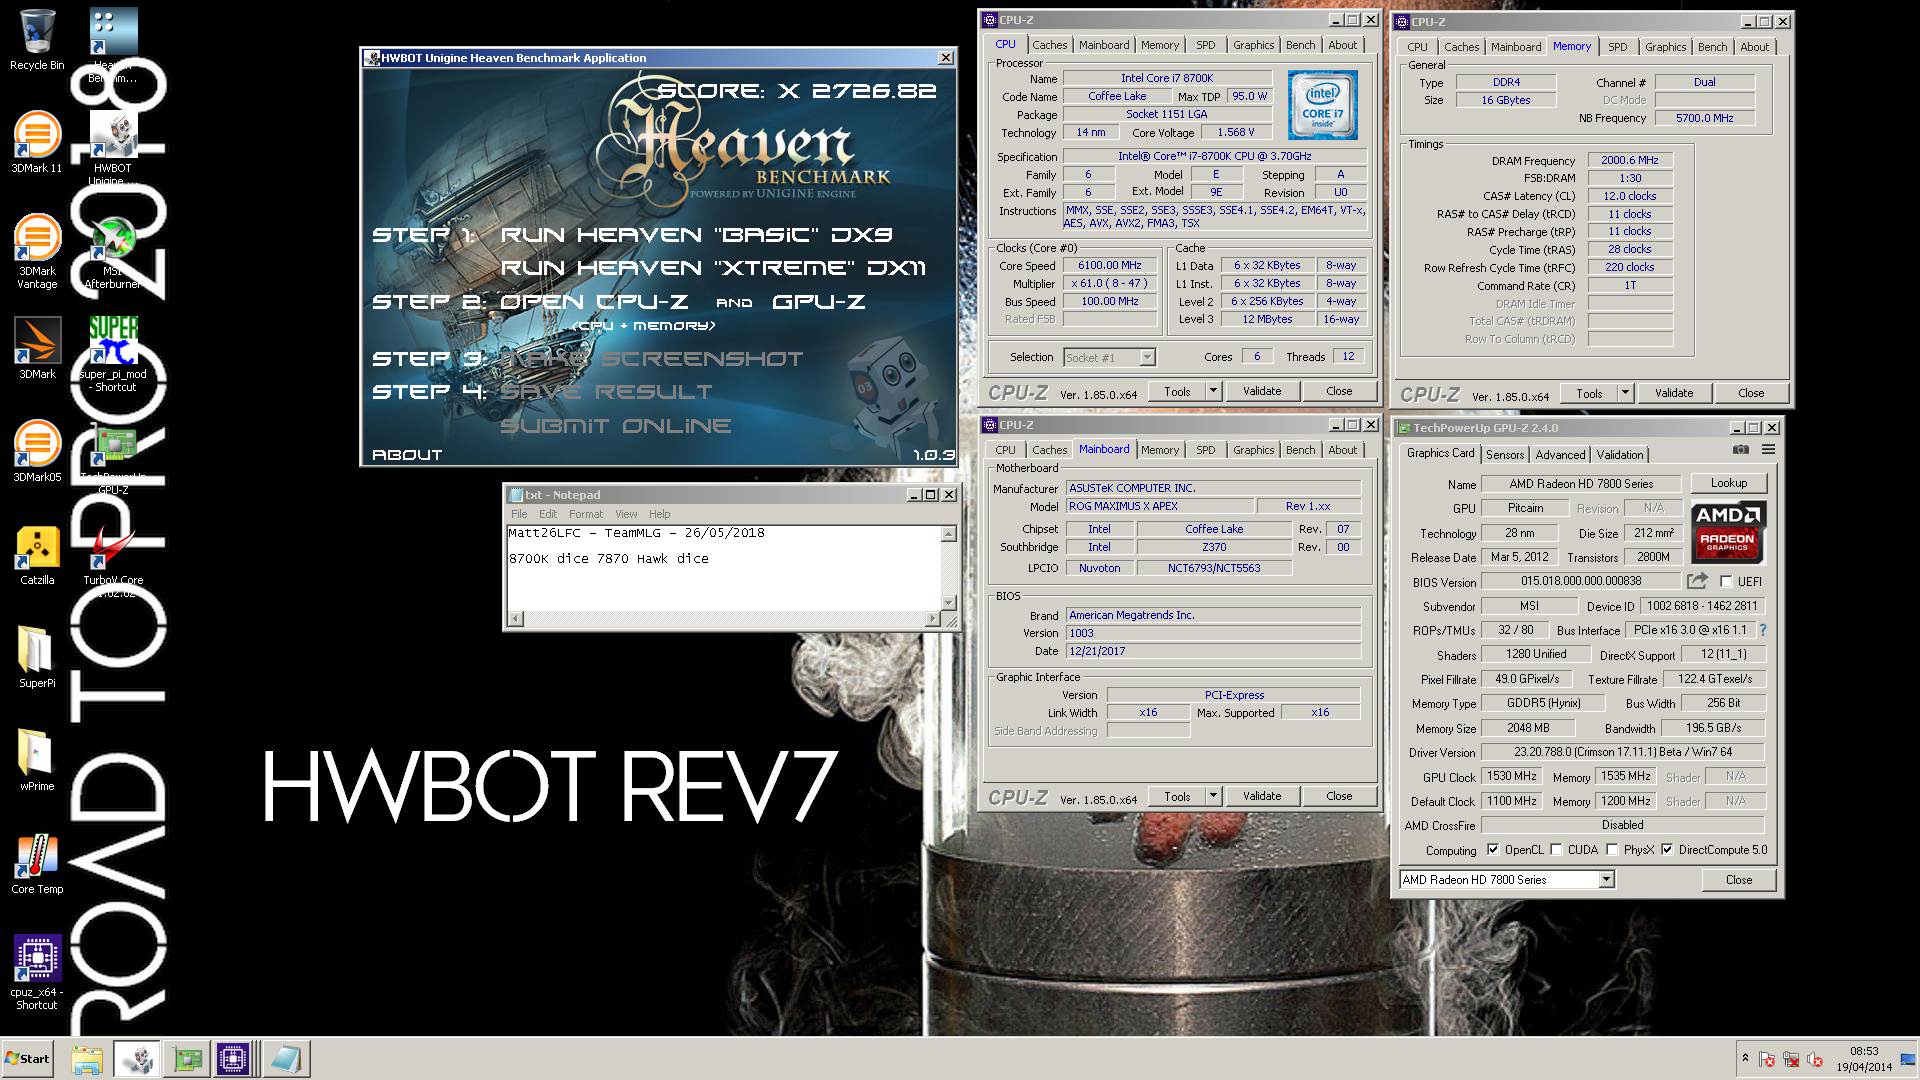
Task: Toggle the OpenCL checkbox
Action: click(1493, 850)
